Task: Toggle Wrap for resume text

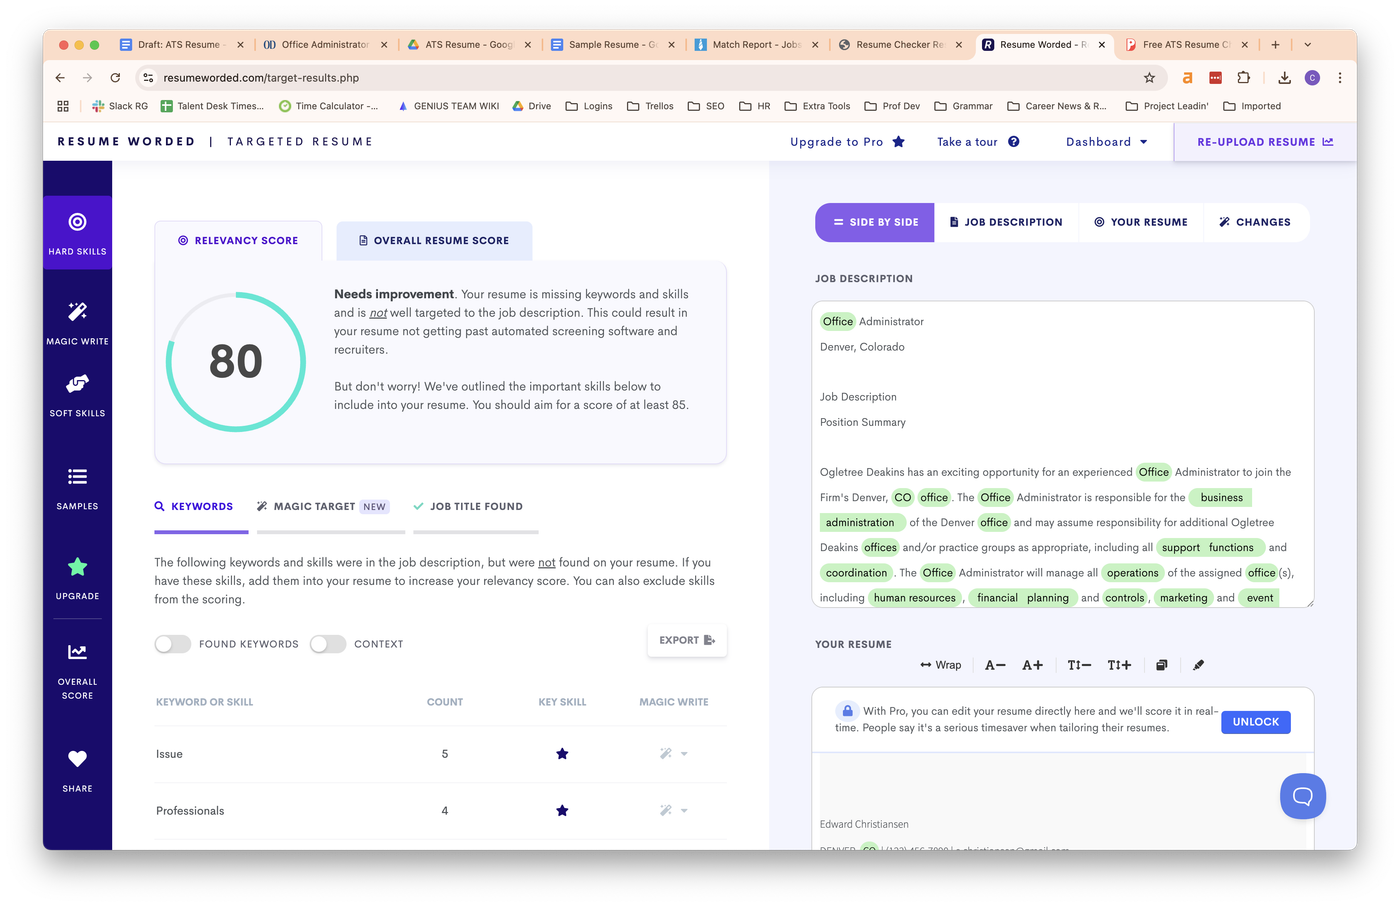Action: [x=940, y=665]
